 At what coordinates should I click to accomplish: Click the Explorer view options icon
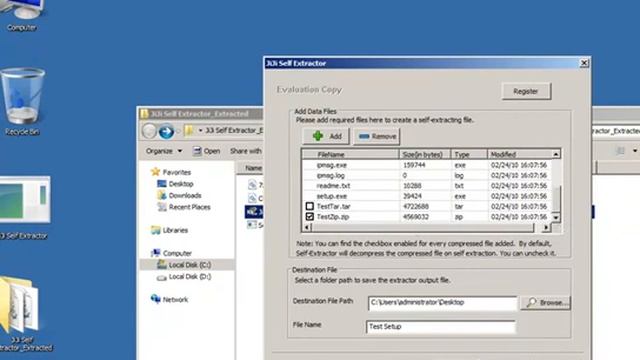click(x=620, y=151)
